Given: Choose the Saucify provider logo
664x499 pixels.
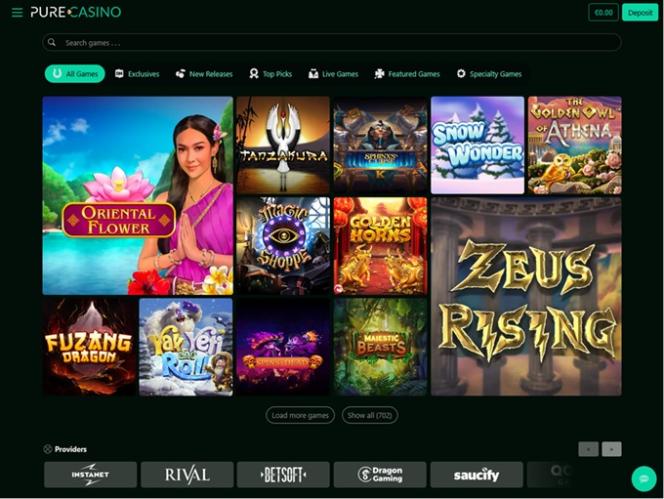Looking at the screenshot, I should (476, 474).
